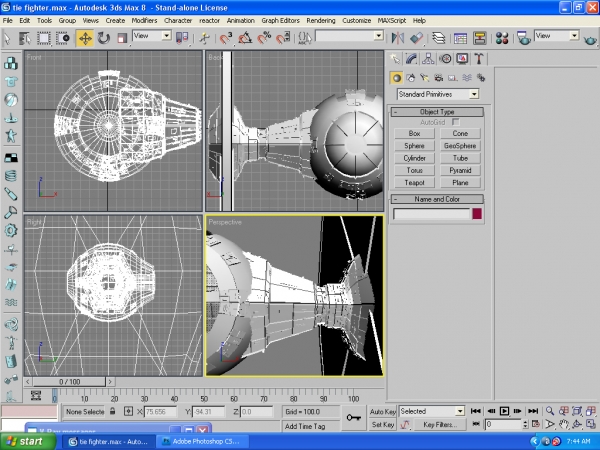Toggle 3D Snaps magnet icon
Screen dimensions: 600x450
coord(226,38)
